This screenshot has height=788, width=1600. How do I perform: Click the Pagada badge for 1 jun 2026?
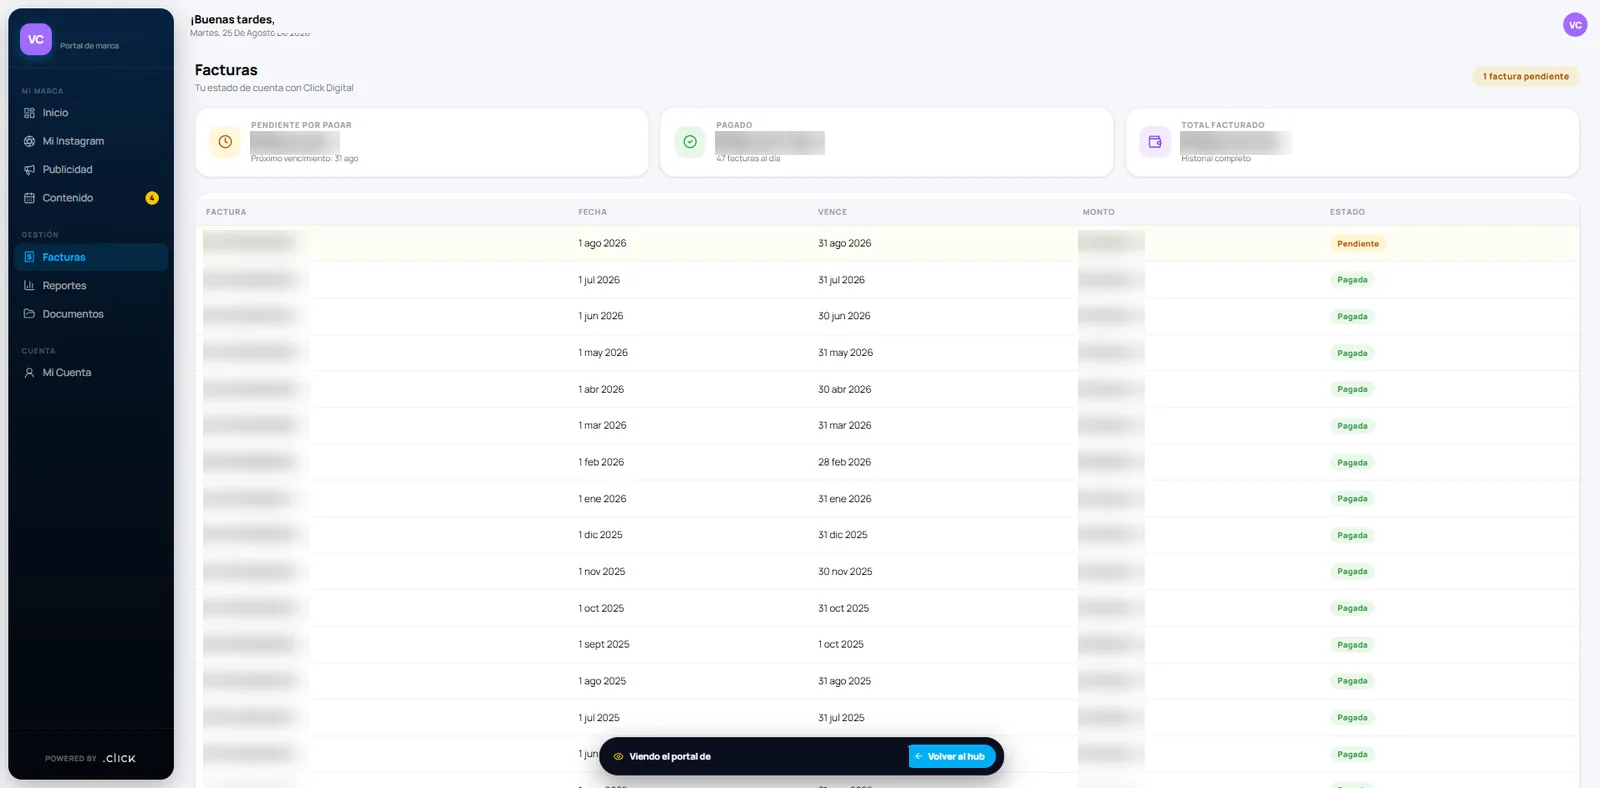point(1352,317)
